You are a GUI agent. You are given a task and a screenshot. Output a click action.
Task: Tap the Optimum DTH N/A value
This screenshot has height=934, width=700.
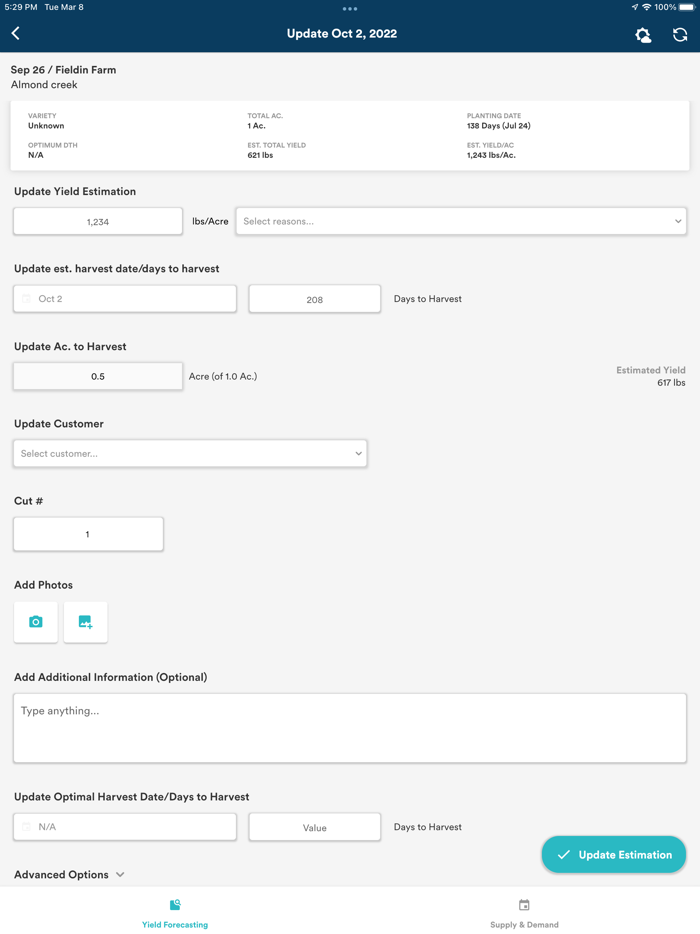coord(36,155)
